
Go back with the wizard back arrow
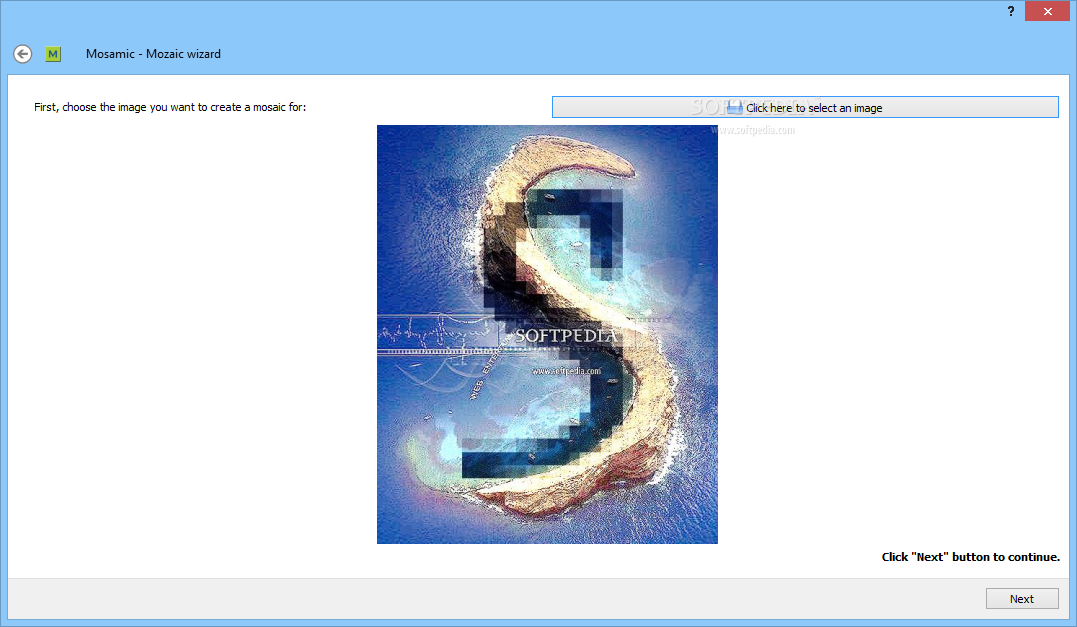pyautogui.click(x=23, y=54)
